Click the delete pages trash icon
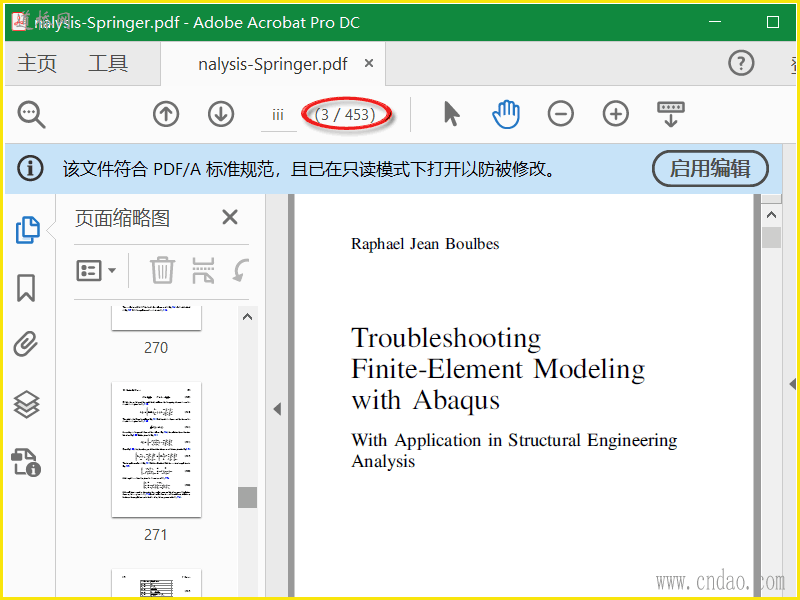 pyautogui.click(x=162, y=270)
